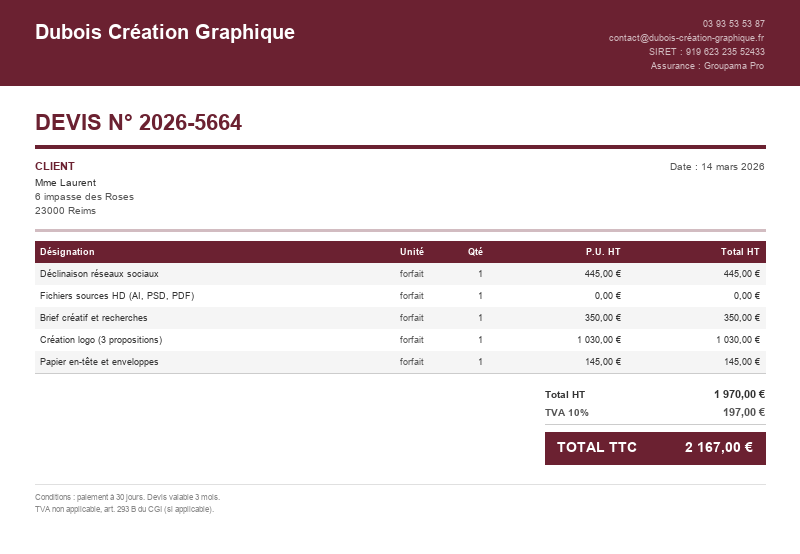The width and height of the screenshot is (800, 554).
Task: Click forfait unit in Fichiers sources row
Action: click(x=411, y=296)
